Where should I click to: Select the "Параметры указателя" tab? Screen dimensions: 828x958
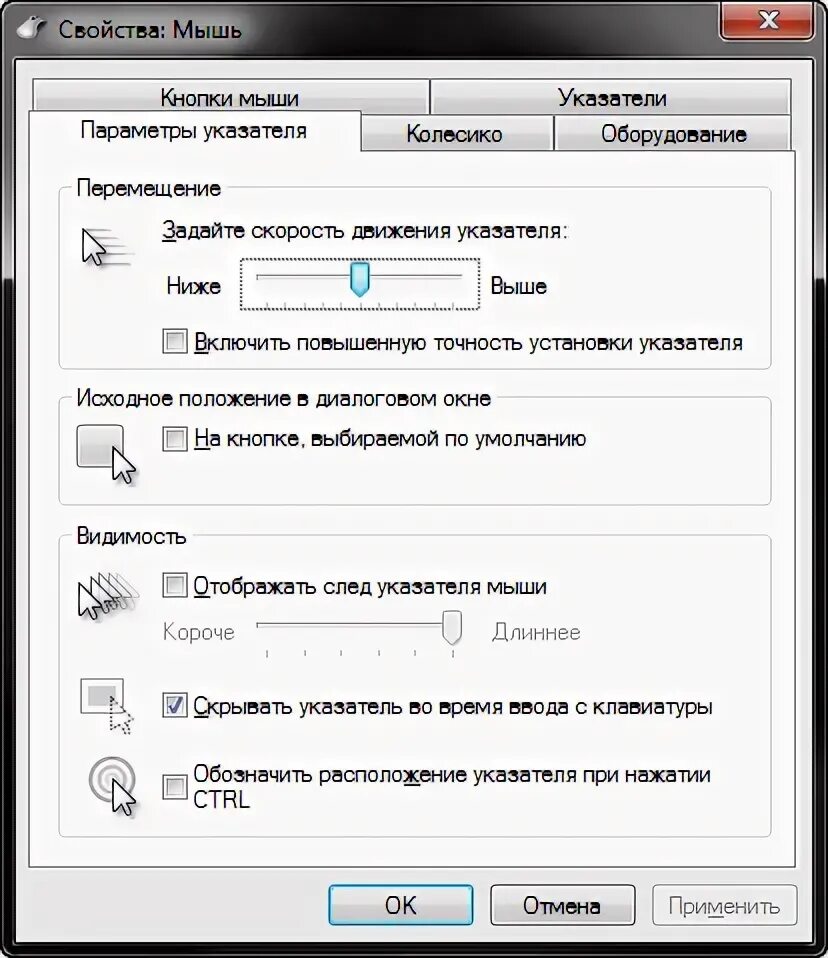[x=194, y=130]
